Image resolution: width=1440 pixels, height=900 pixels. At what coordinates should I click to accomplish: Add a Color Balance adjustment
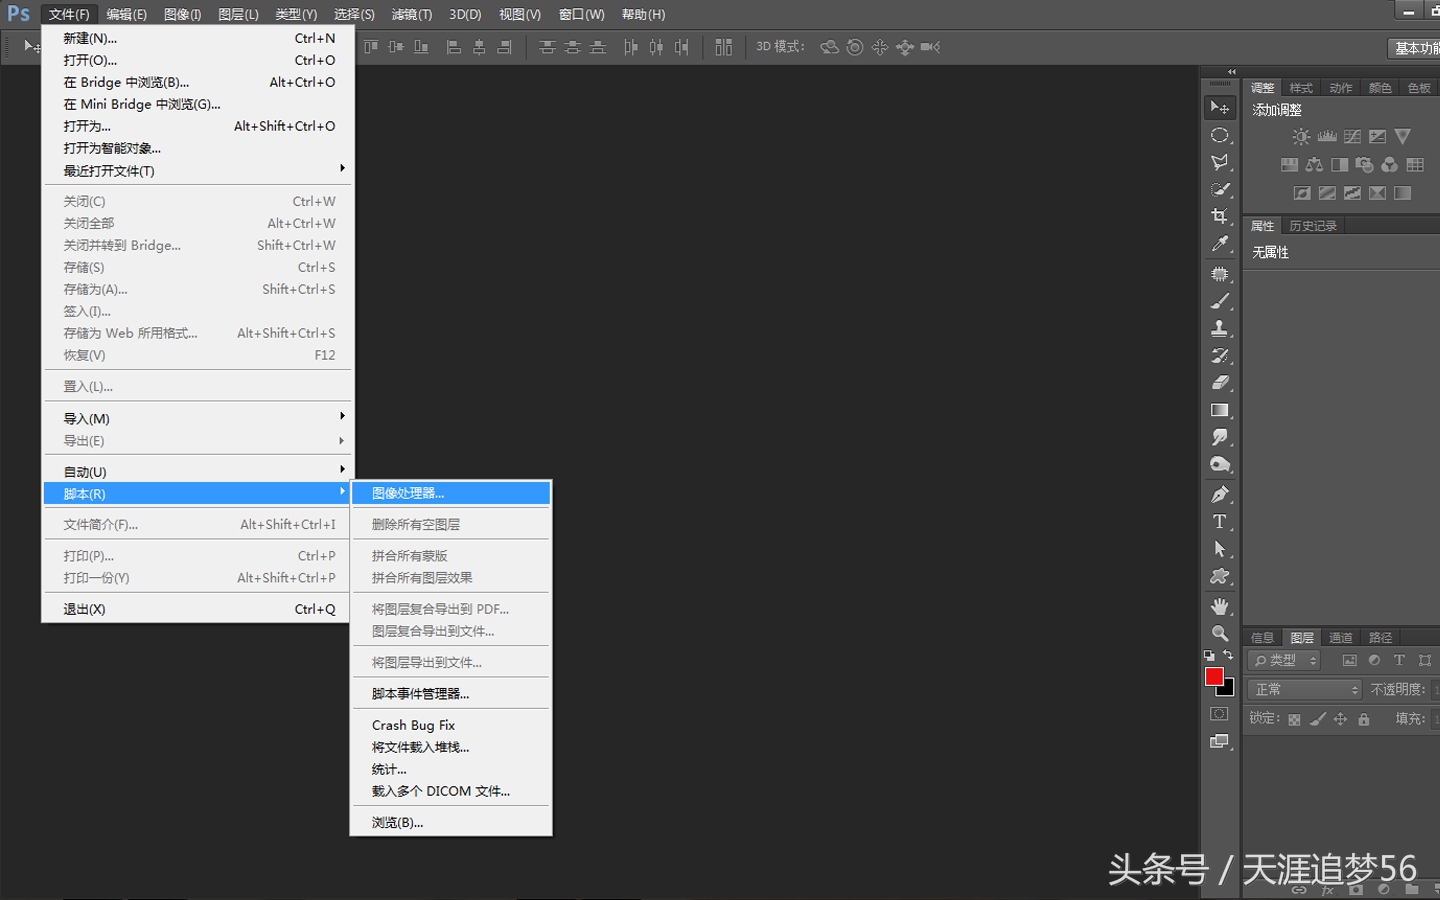(x=1314, y=165)
